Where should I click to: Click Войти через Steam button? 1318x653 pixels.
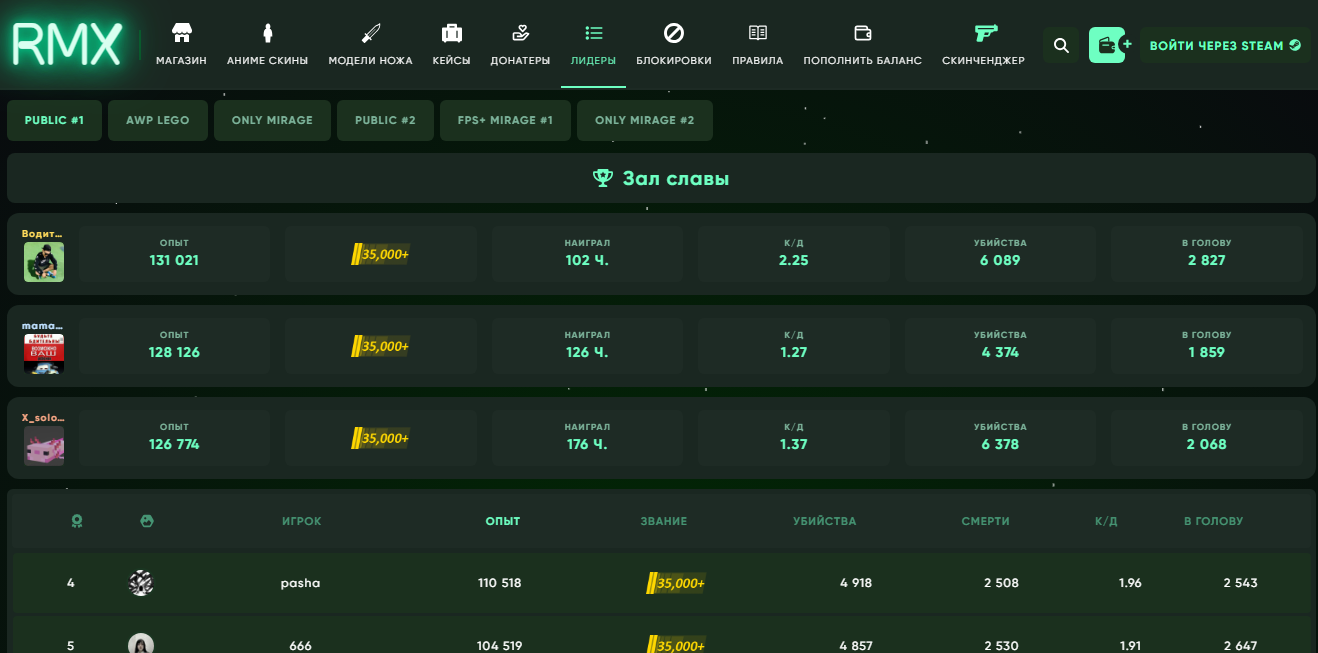tap(1224, 45)
